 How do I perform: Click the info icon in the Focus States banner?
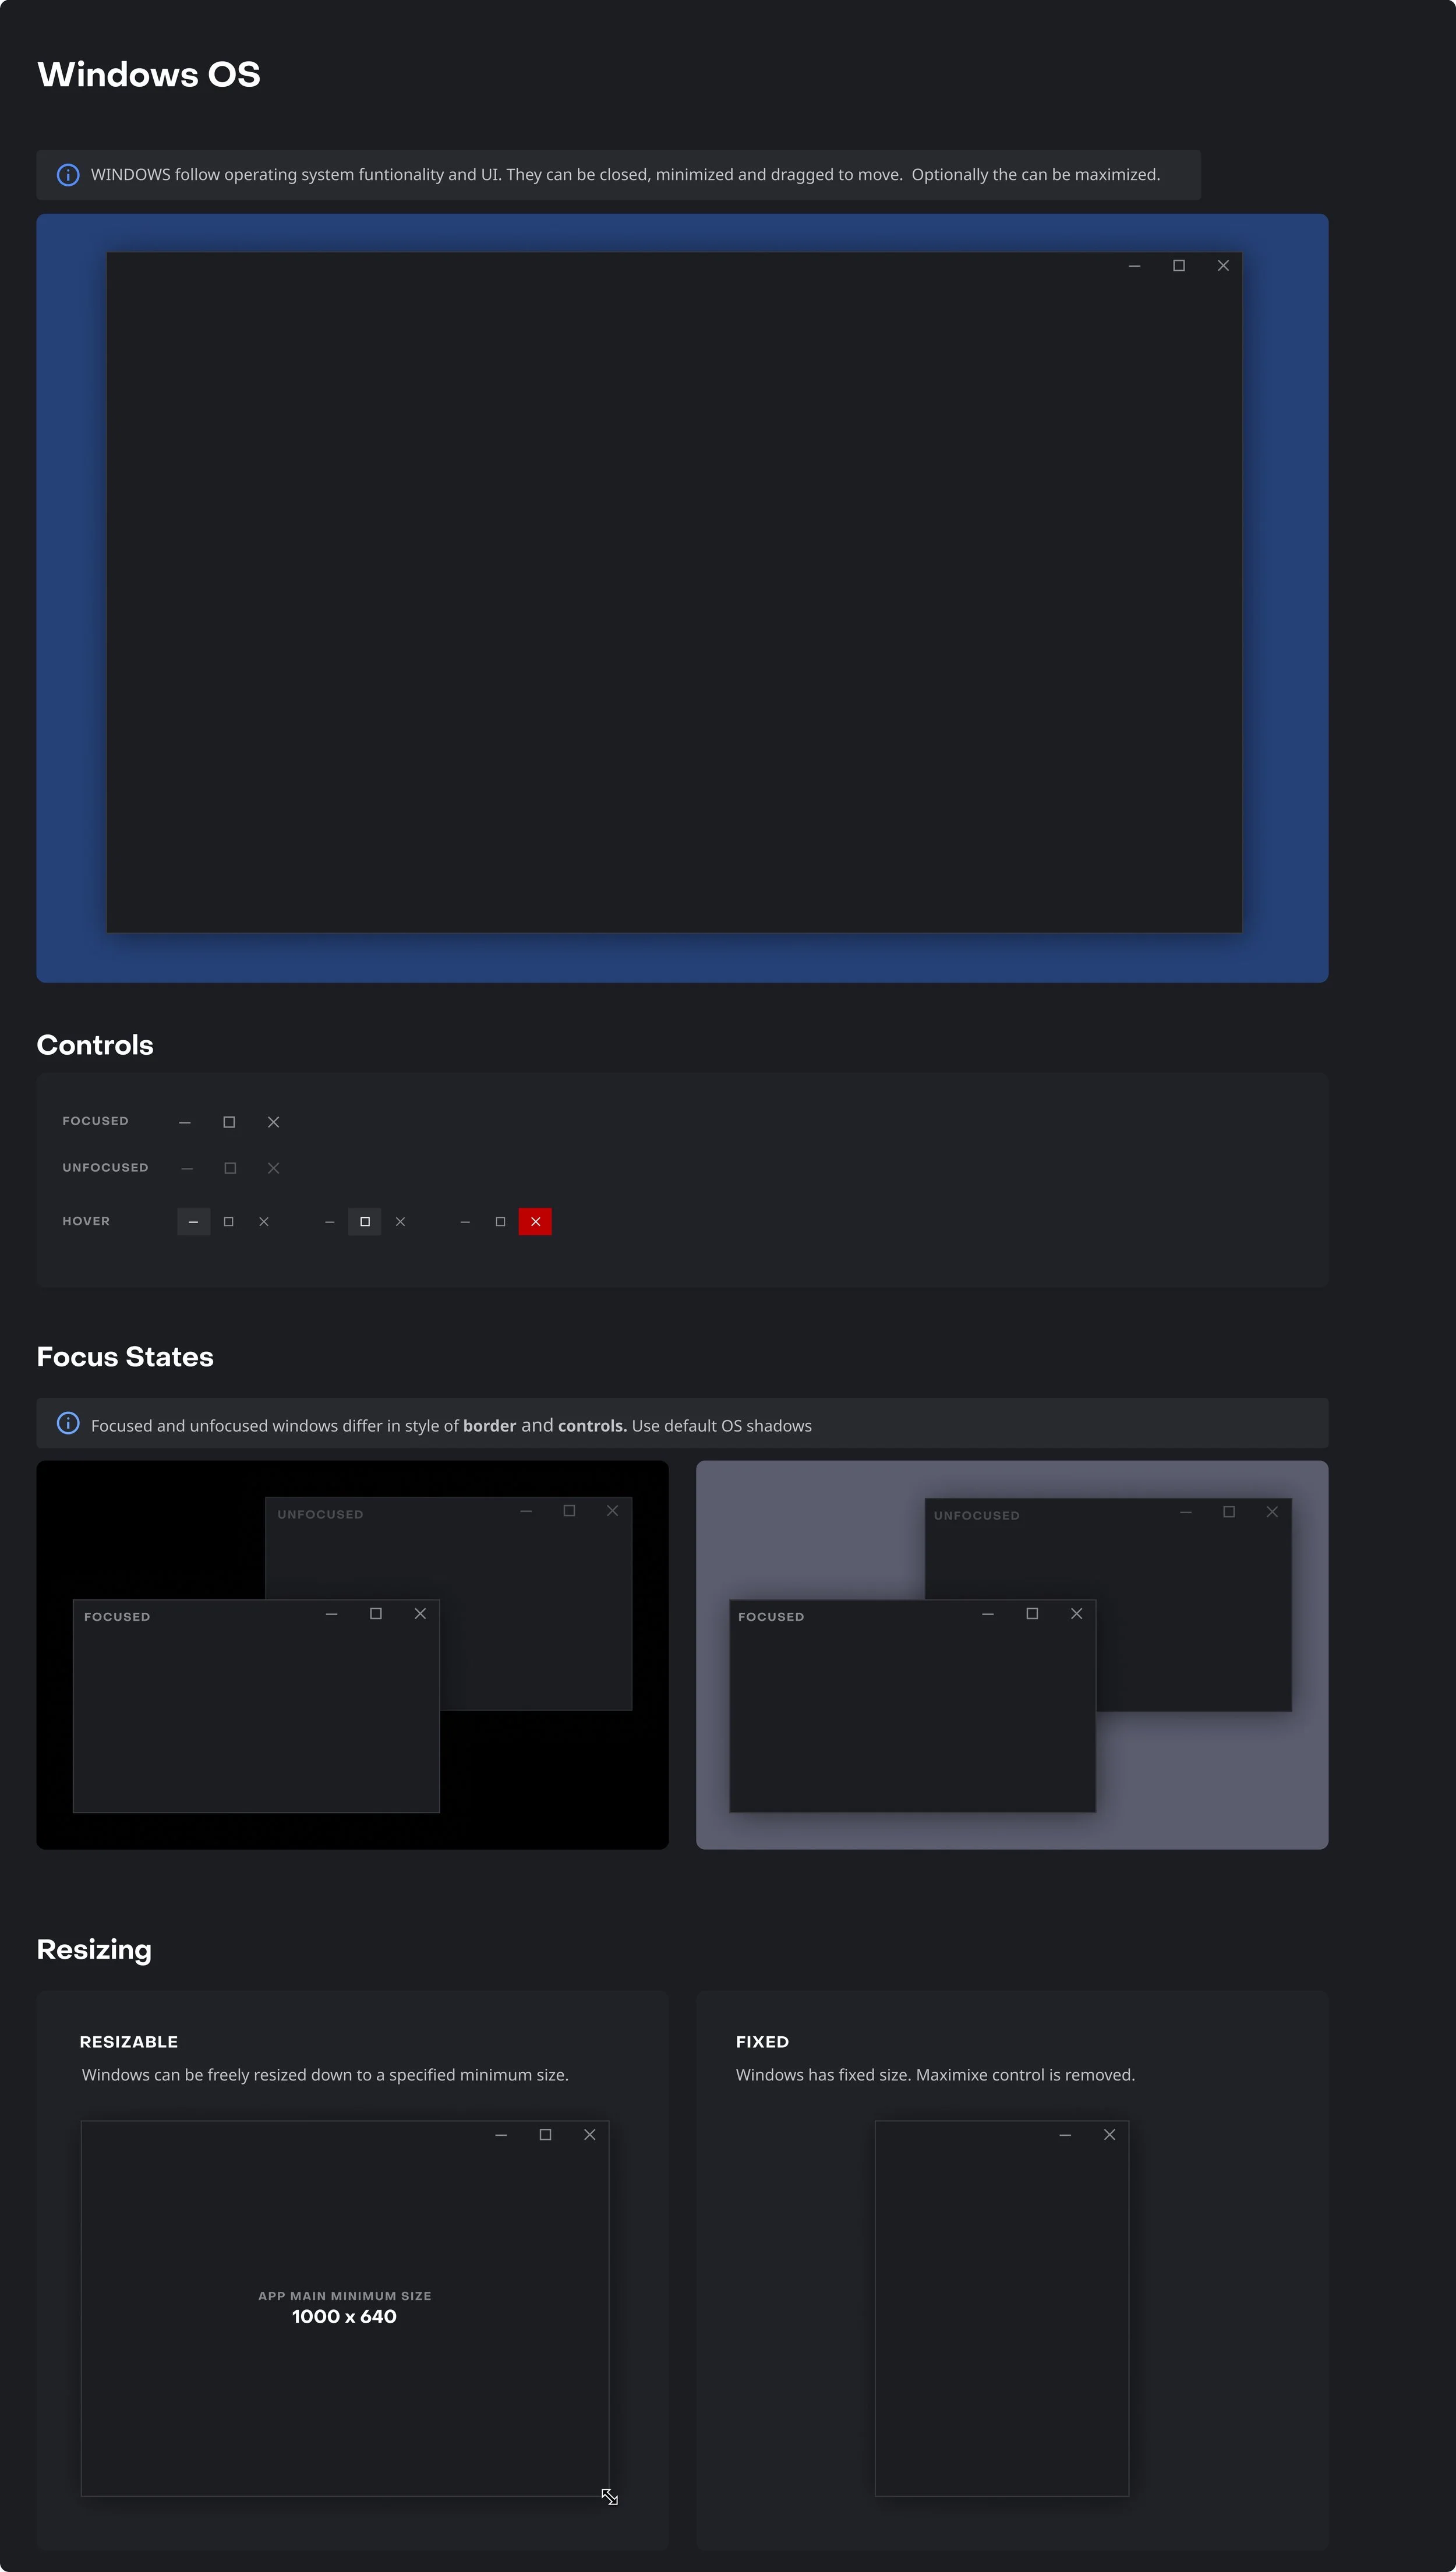[x=68, y=1423]
